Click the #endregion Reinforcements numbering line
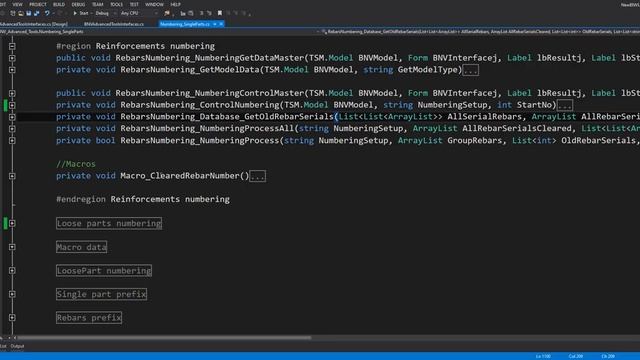Screen dimensions: 640x360 point(143,199)
